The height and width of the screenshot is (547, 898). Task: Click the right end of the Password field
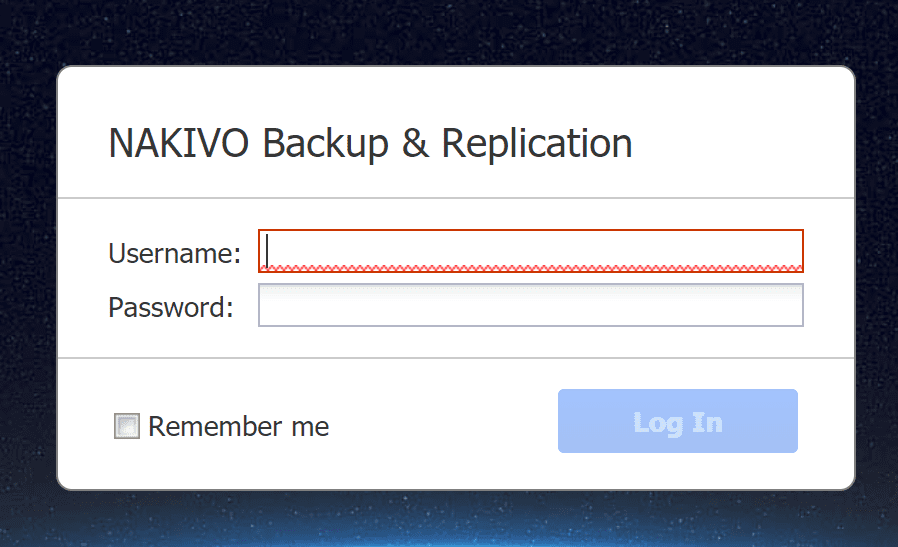tap(790, 305)
